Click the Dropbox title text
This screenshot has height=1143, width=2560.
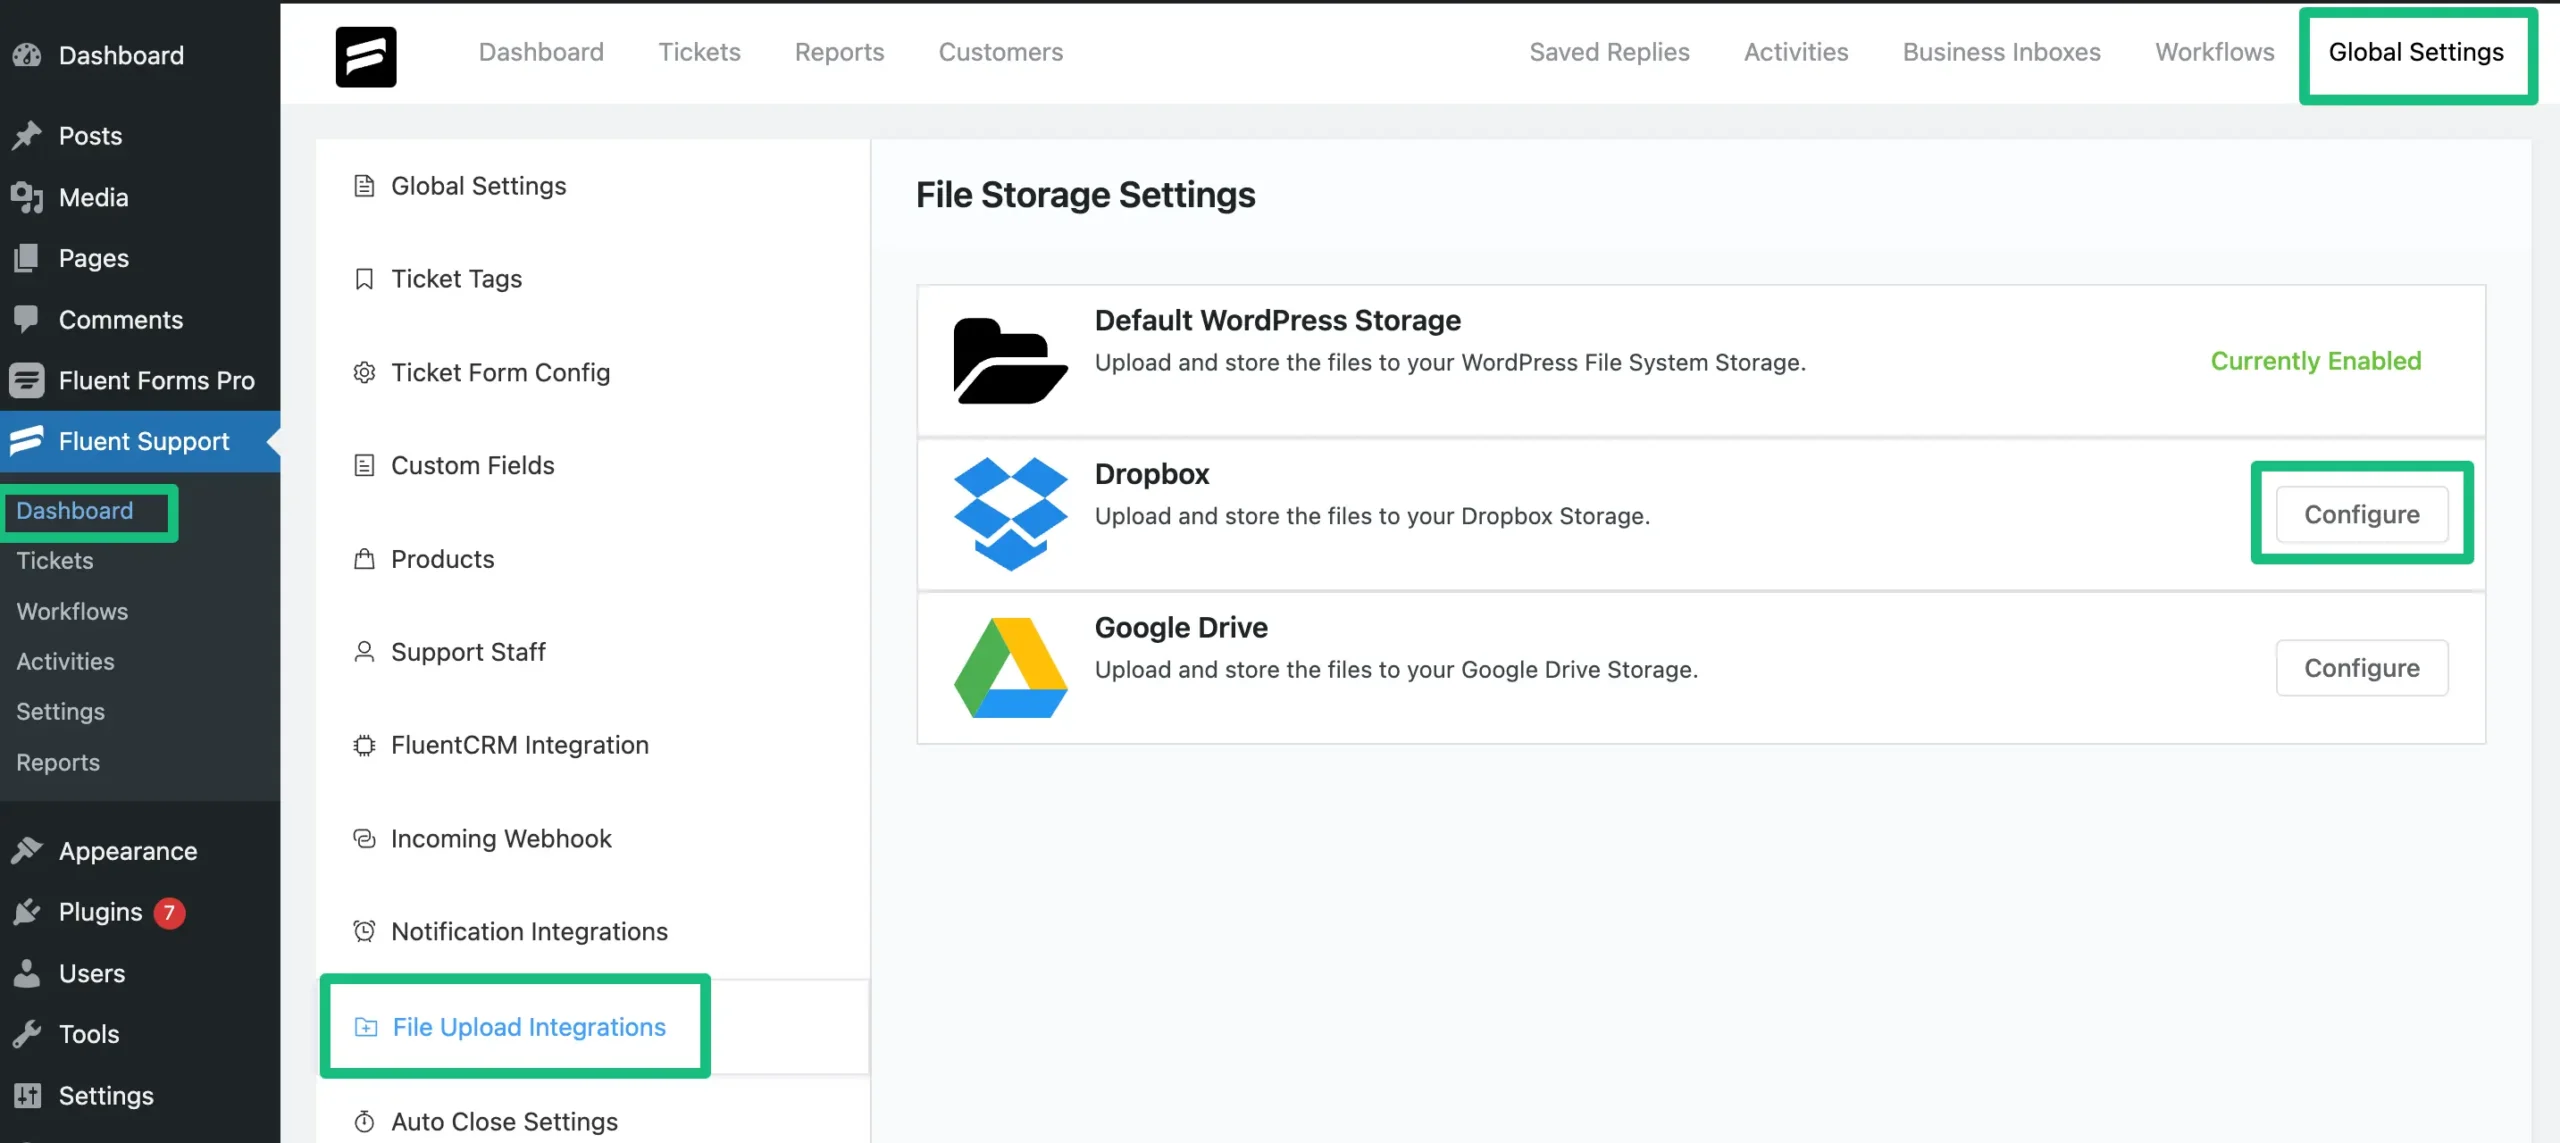click(1151, 474)
